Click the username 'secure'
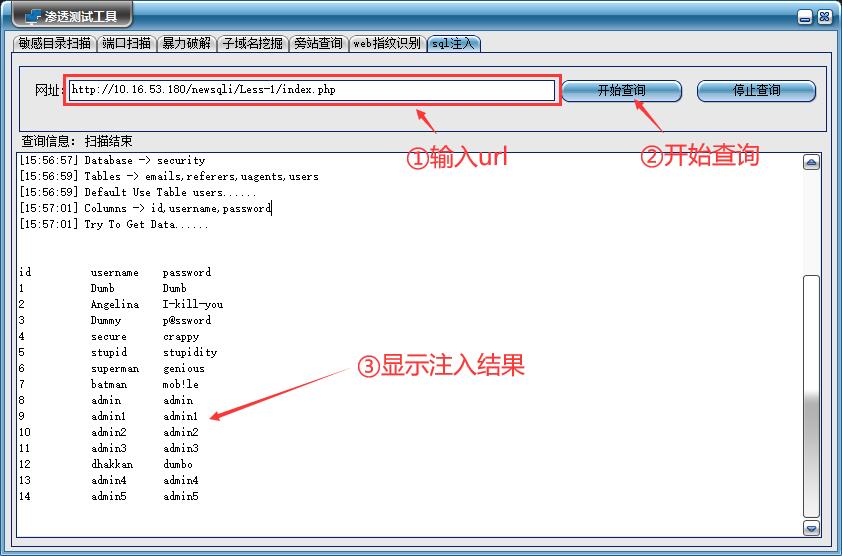 point(108,337)
